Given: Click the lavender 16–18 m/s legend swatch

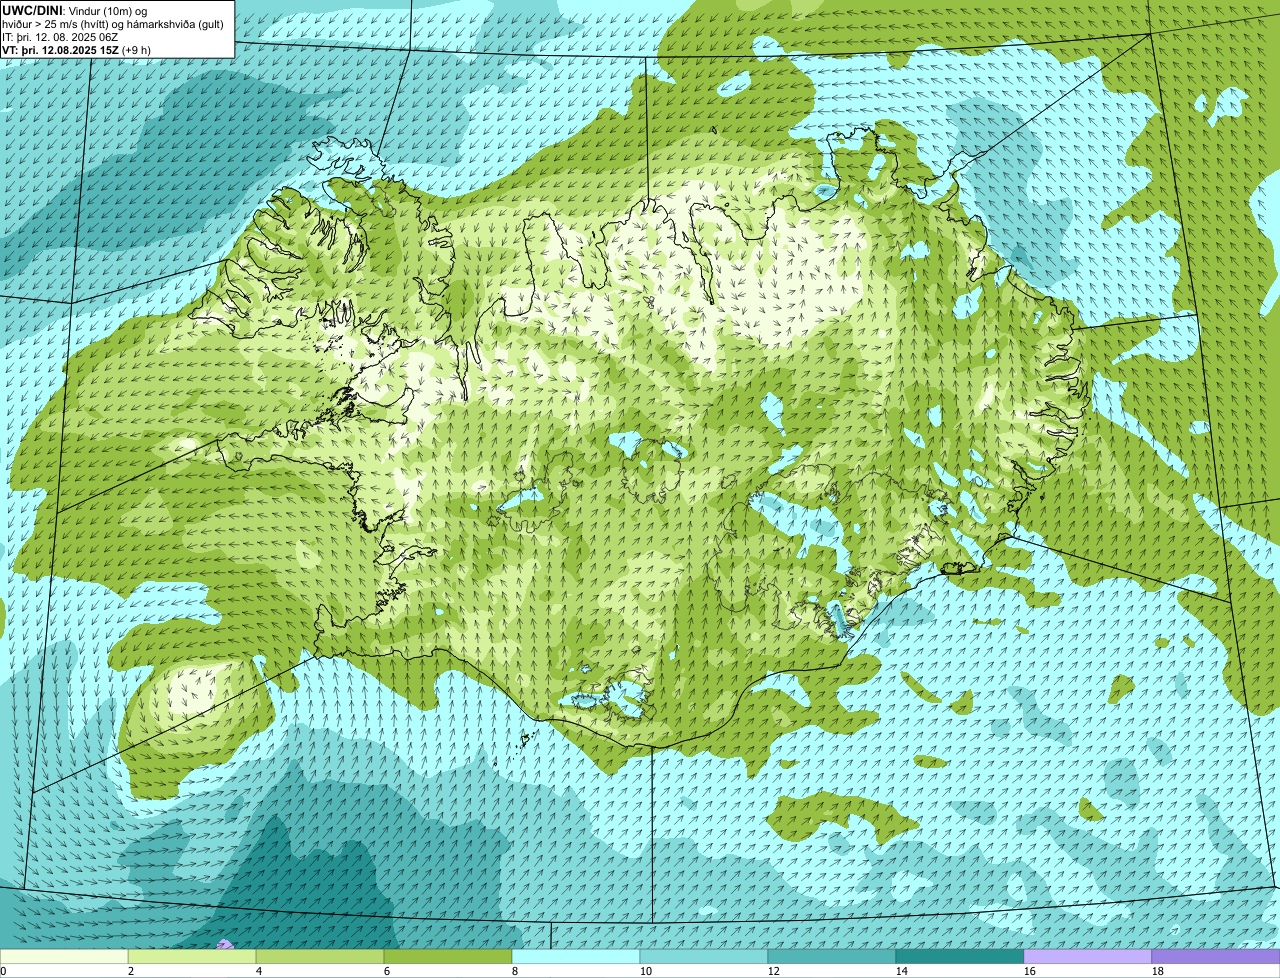Looking at the screenshot, I should (x=1088, y=957).
